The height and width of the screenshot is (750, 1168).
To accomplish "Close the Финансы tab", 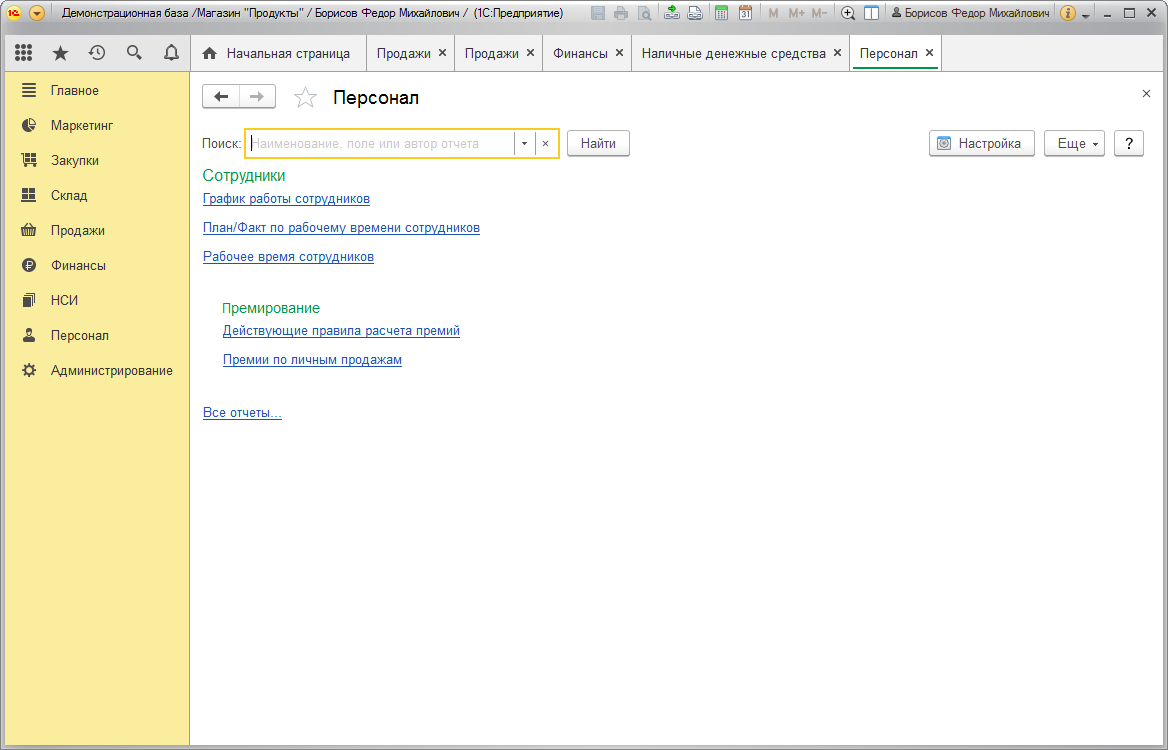I will point(619,53).
